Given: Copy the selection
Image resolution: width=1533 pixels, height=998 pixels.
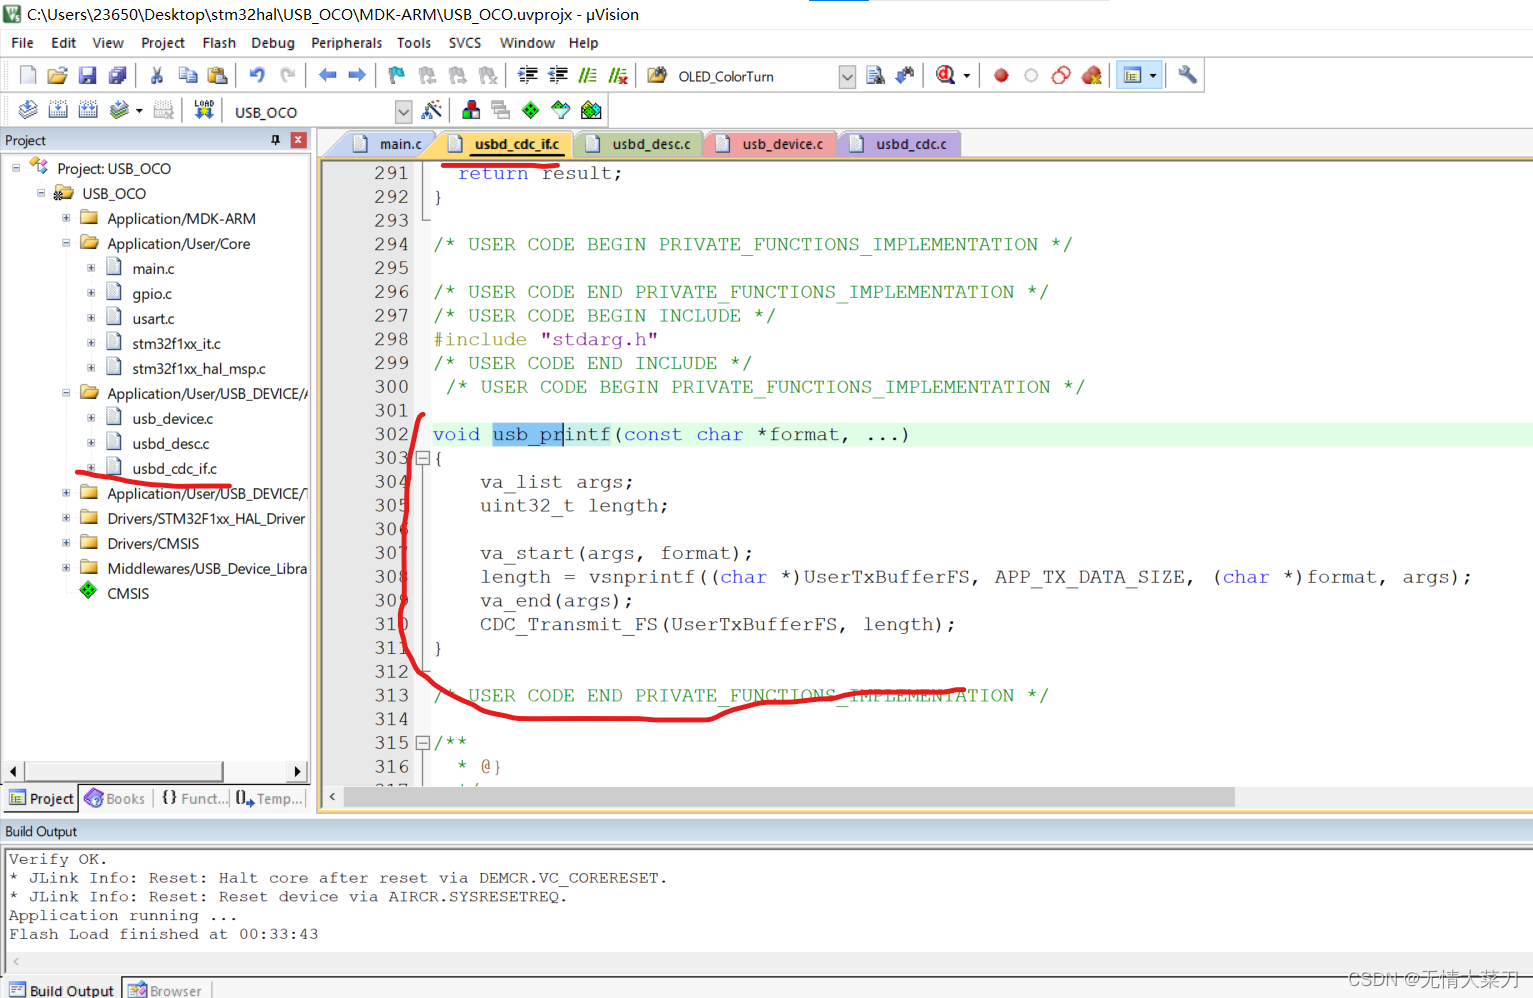Looking at the screenshot, I should (x=187, y=75).
